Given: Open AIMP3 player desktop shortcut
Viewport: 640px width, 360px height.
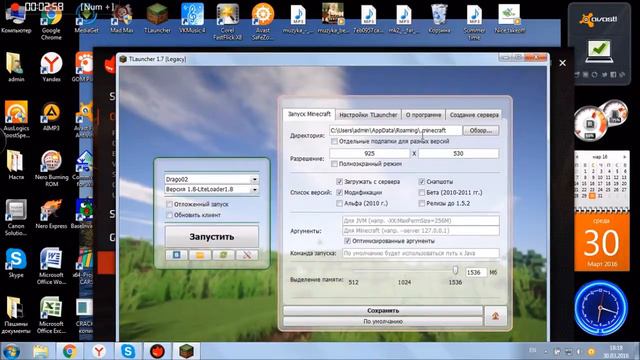Looking at the screenshot, I should (x=51, y=116).
